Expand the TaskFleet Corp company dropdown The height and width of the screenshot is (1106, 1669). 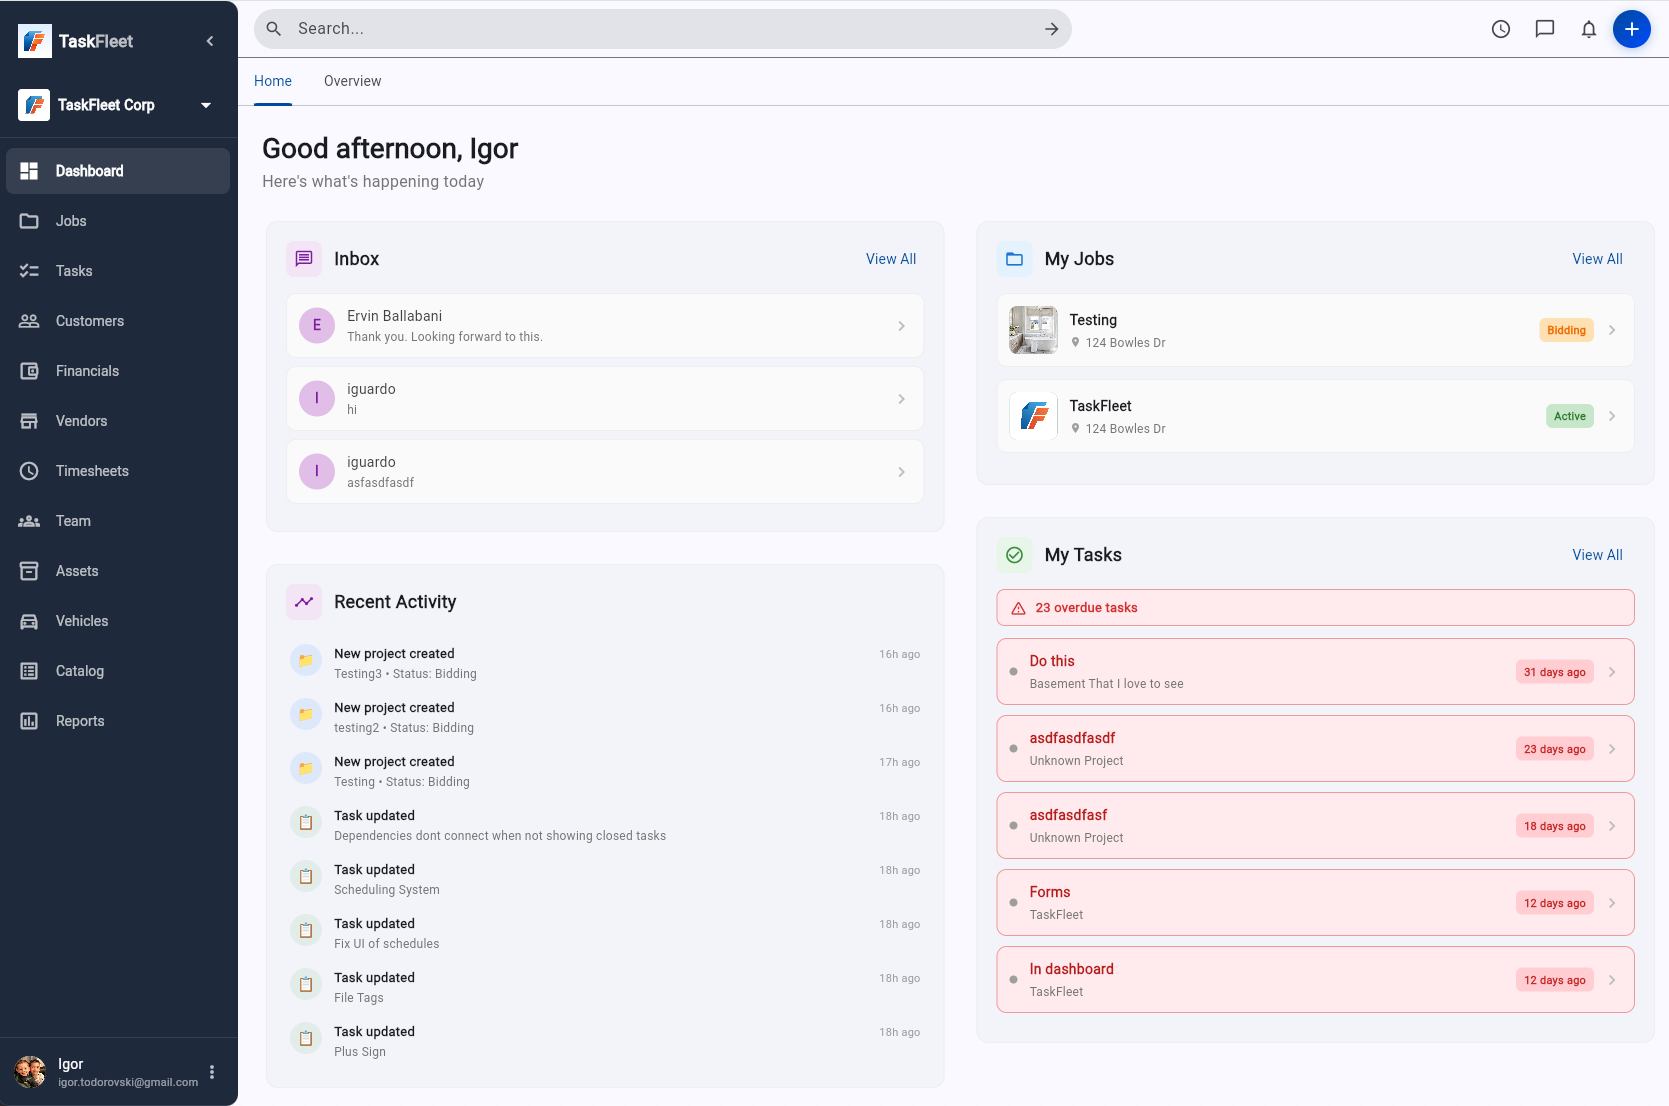point(206,105)
